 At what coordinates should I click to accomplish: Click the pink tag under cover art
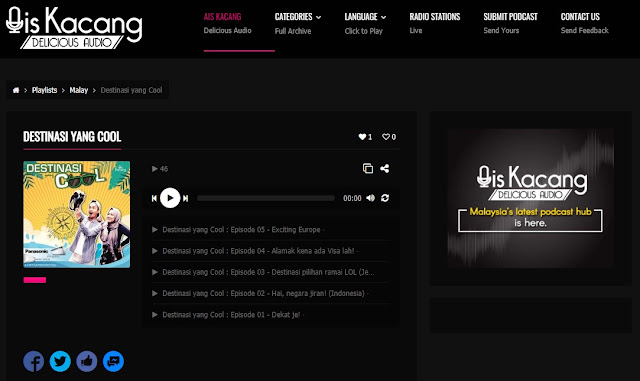35,280
